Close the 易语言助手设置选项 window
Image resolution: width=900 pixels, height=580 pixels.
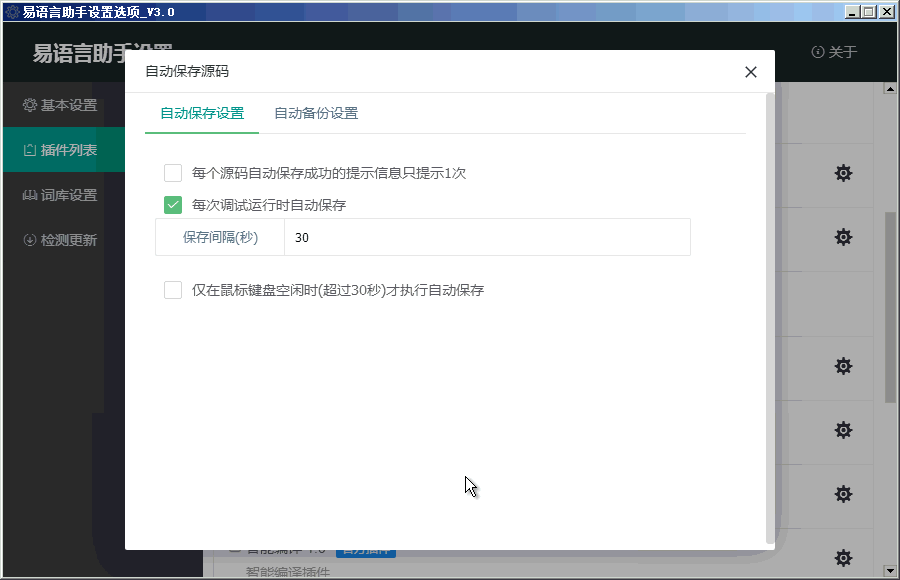[887, 11]
